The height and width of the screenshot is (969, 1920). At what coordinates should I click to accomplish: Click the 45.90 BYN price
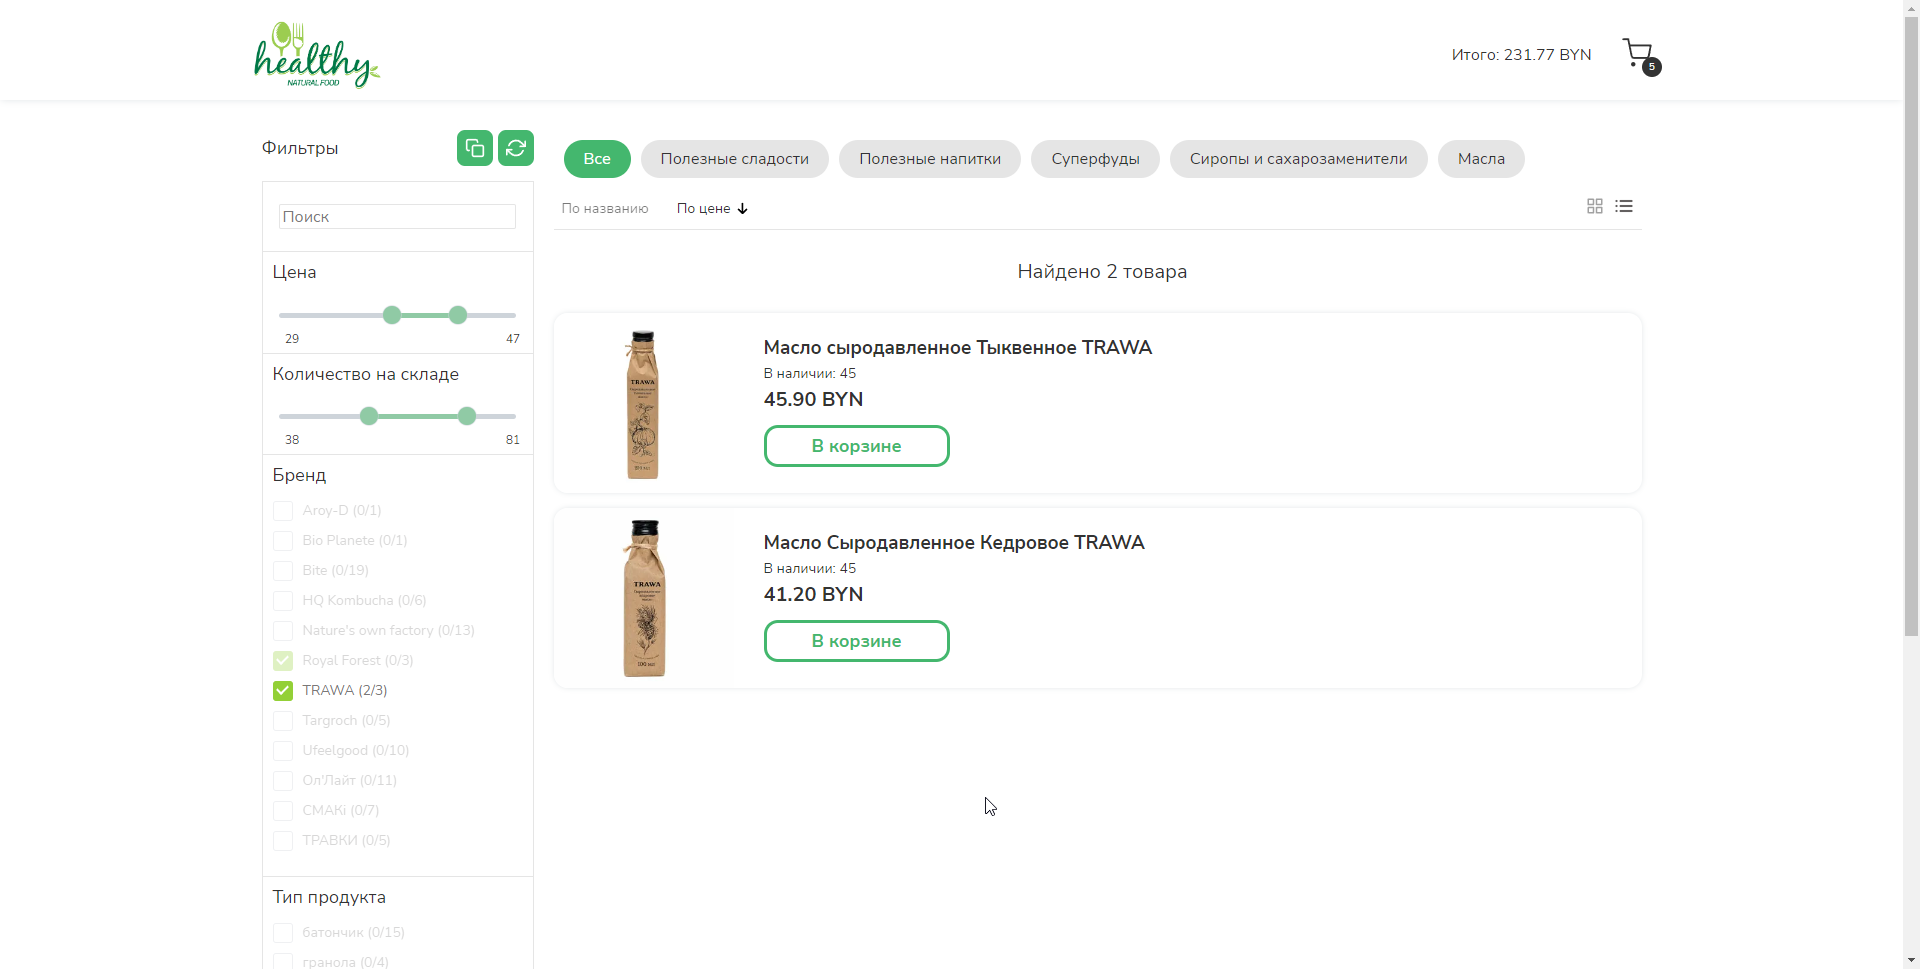point(813,400)
